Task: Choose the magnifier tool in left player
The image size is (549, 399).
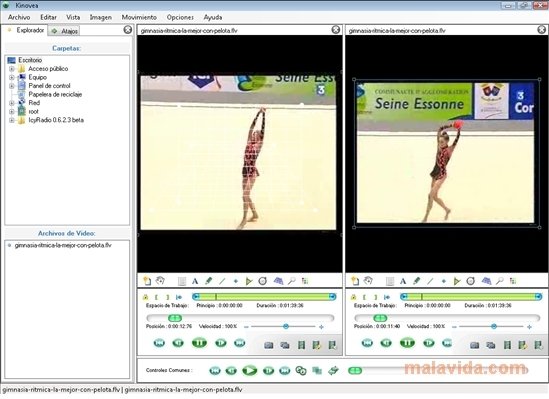Action: click(x=292, y=281)
